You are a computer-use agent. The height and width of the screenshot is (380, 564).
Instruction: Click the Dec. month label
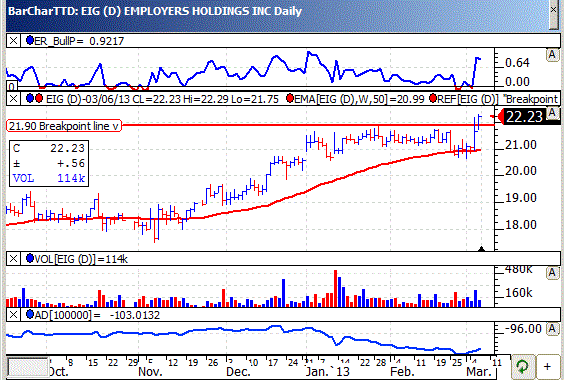tap(238, 371)
